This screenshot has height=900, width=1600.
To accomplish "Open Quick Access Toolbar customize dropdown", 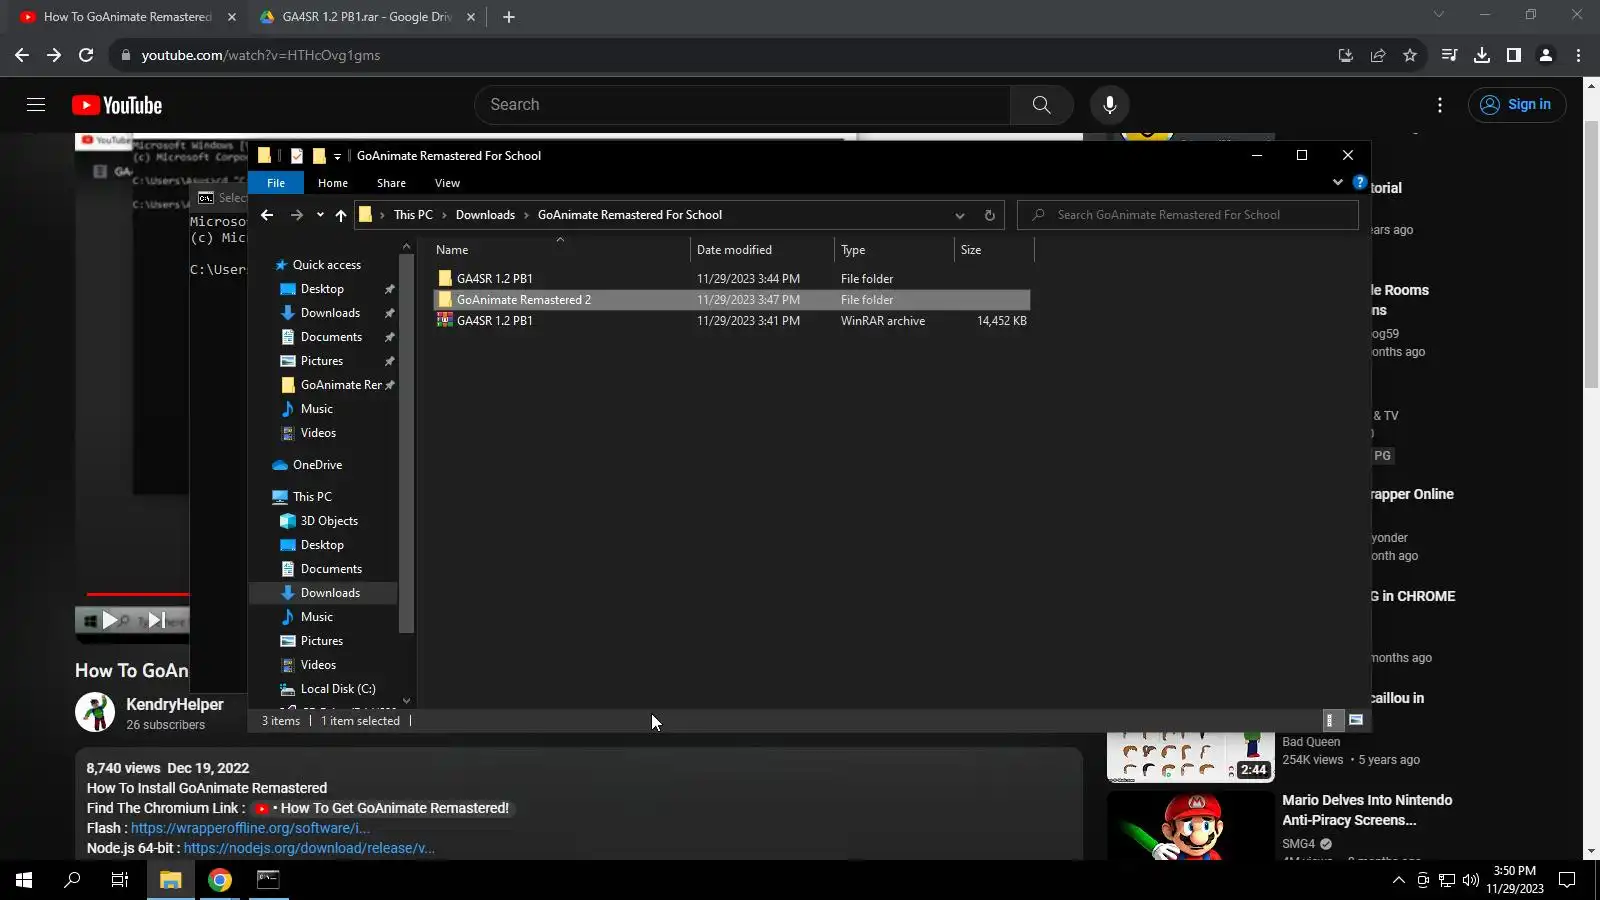I will click(x=337, y=156).
